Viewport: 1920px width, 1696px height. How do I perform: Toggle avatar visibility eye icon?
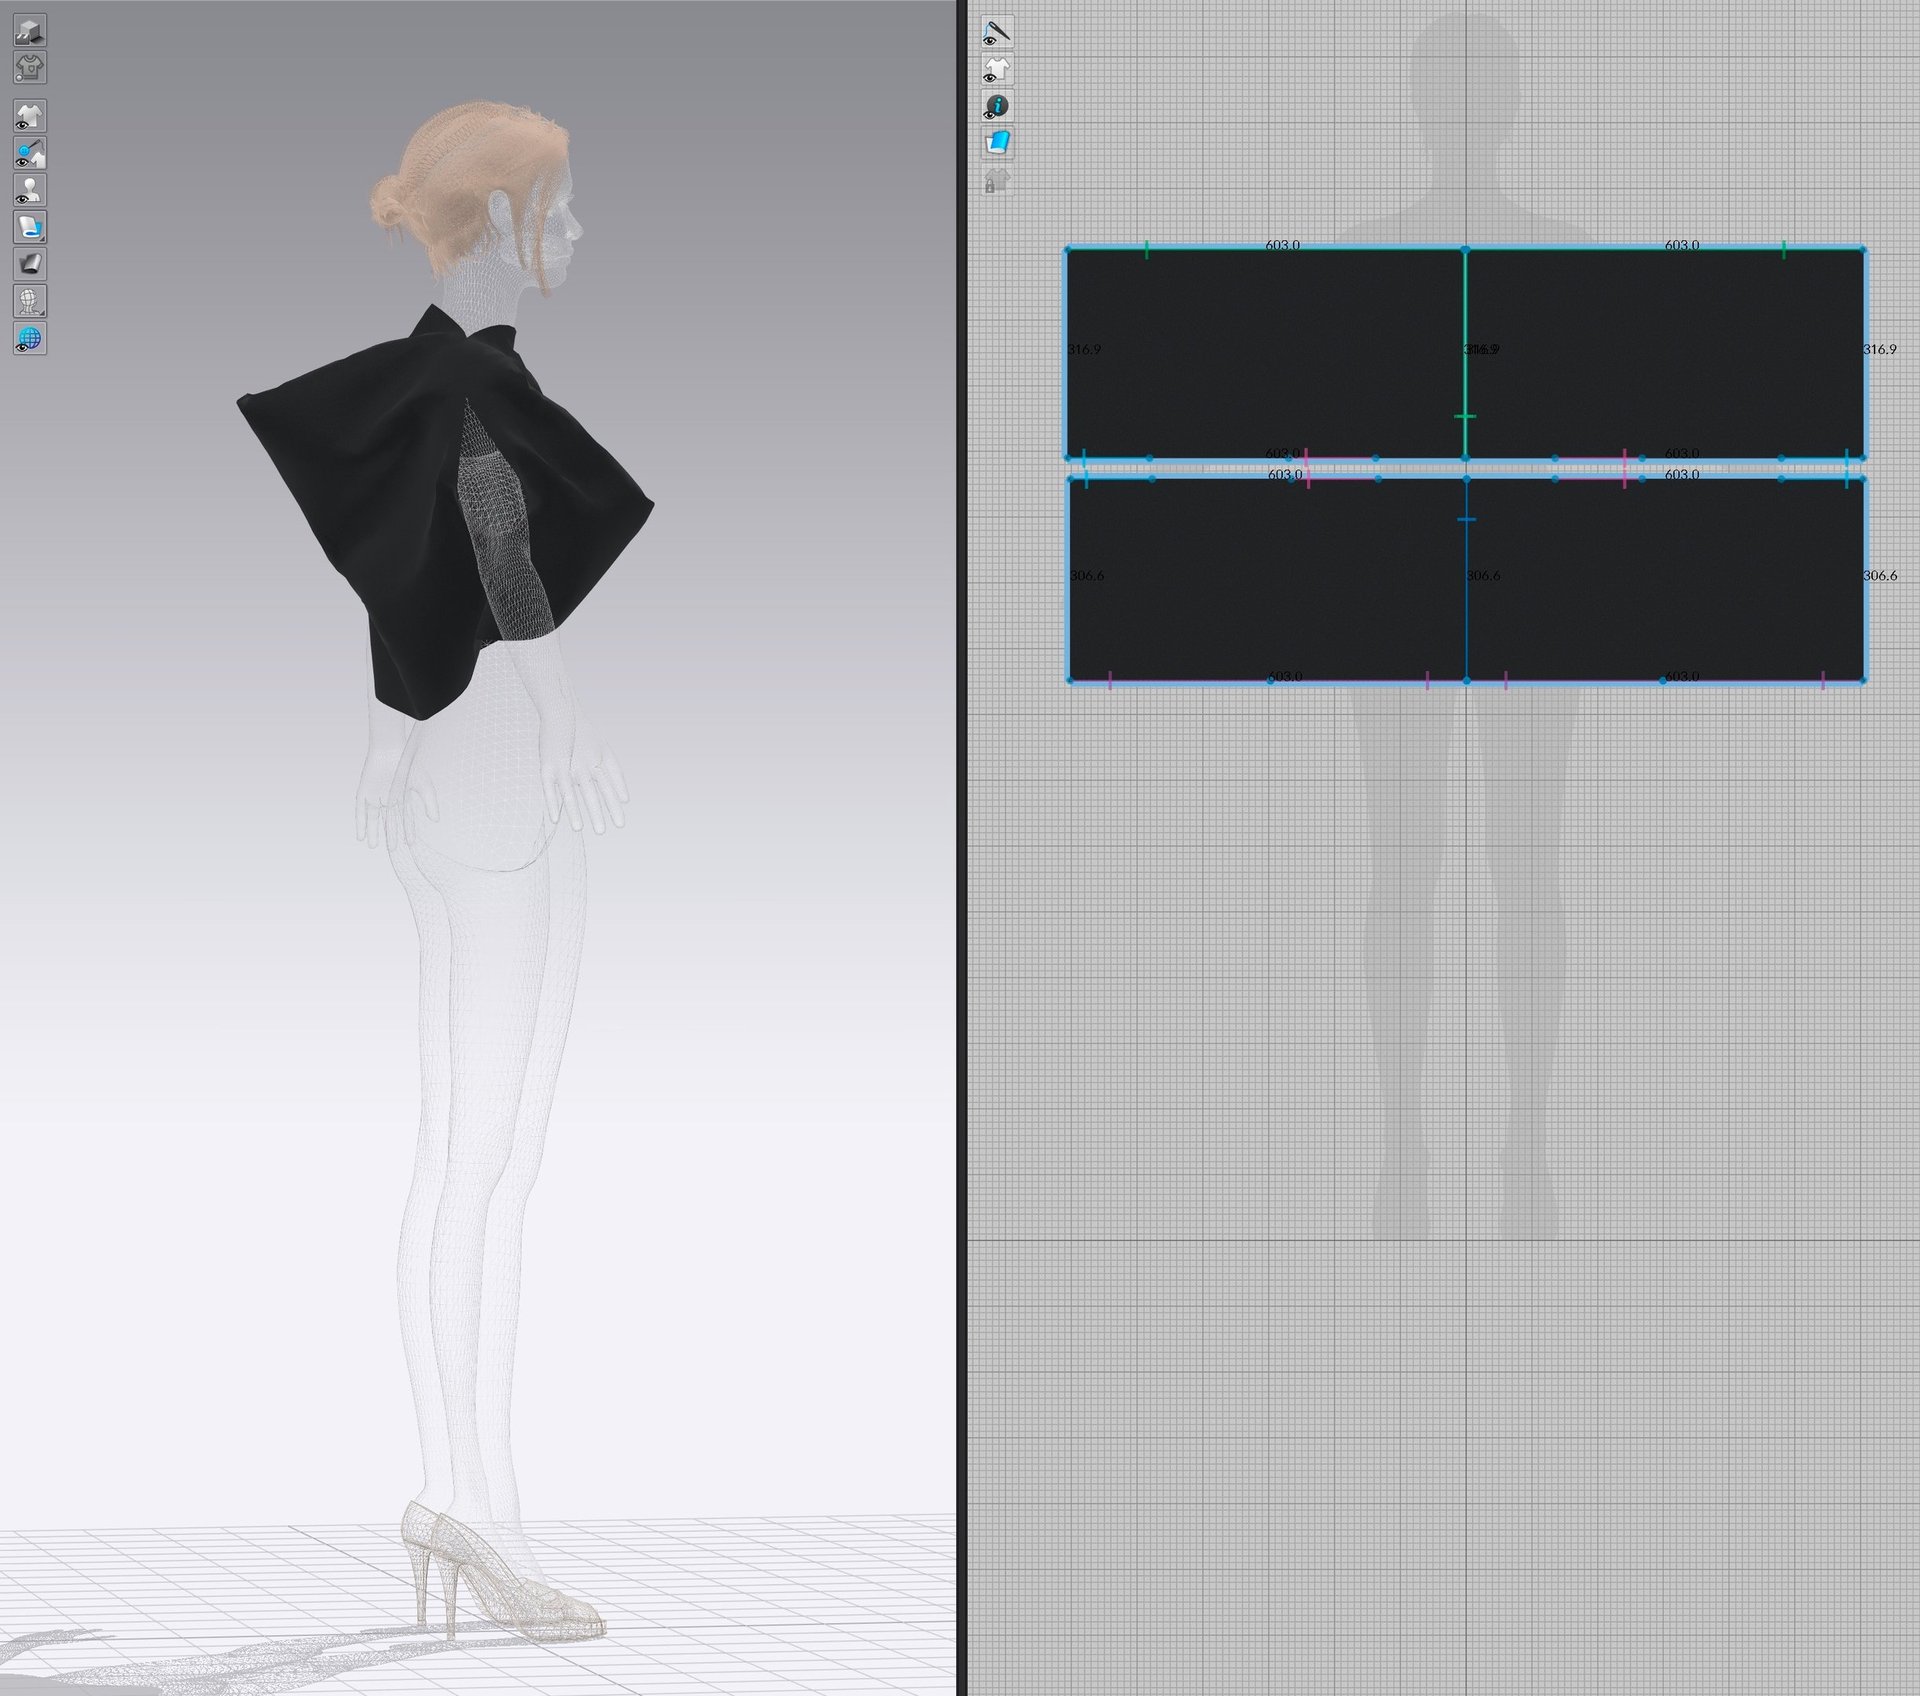(x=29, y=190)
